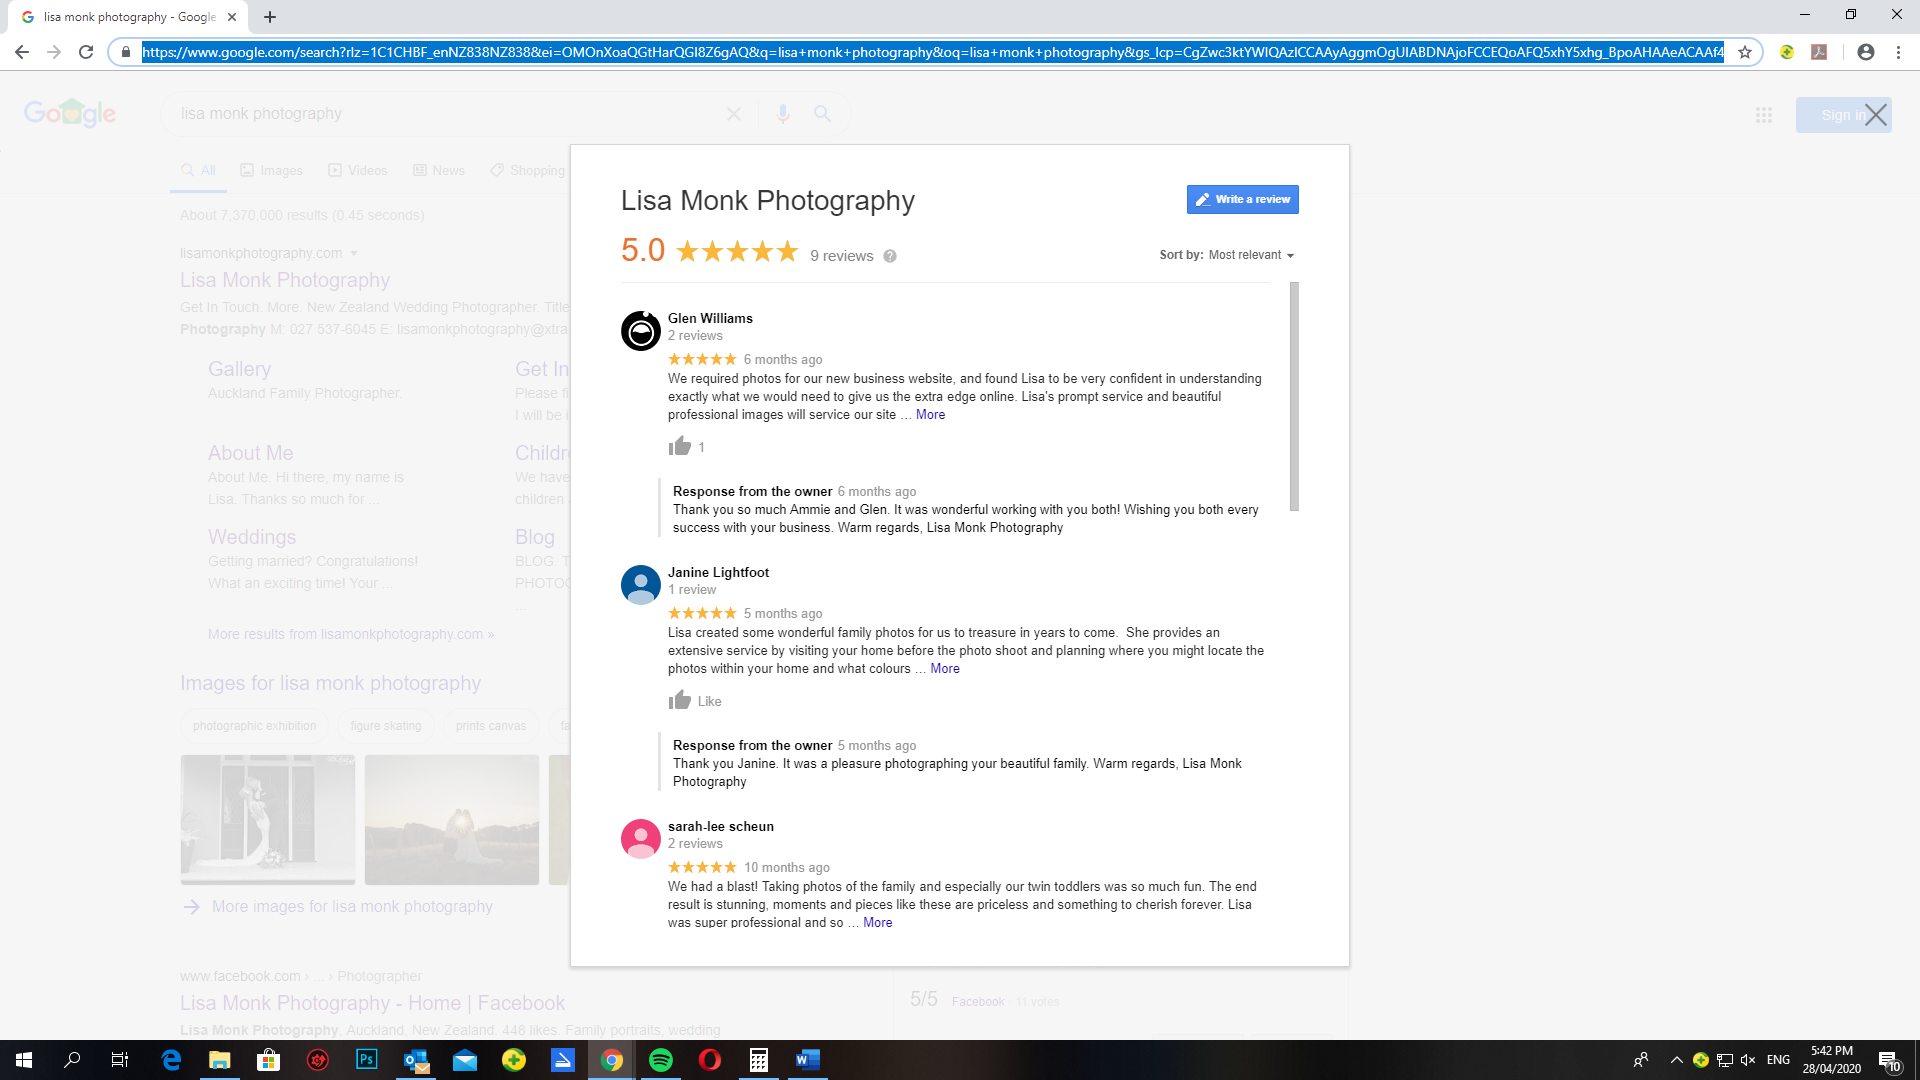The image size is (1920, 1080).
Task: Open the Chrome profile account icon
Action: [x=1866, y=52]
